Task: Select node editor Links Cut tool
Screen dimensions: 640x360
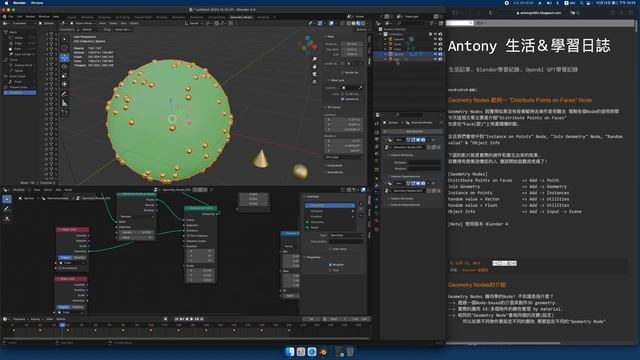Action: pyautogui.click(x=7, y=218)
